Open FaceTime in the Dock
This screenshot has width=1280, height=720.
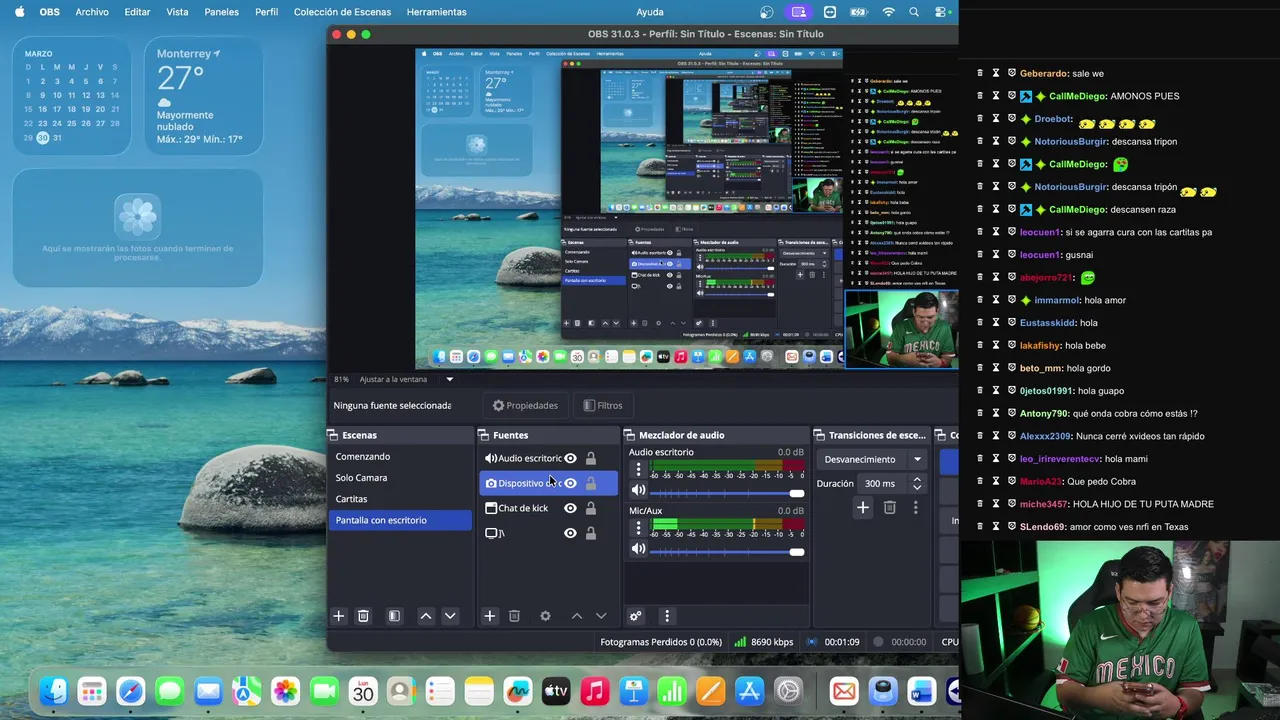point(324,691)
